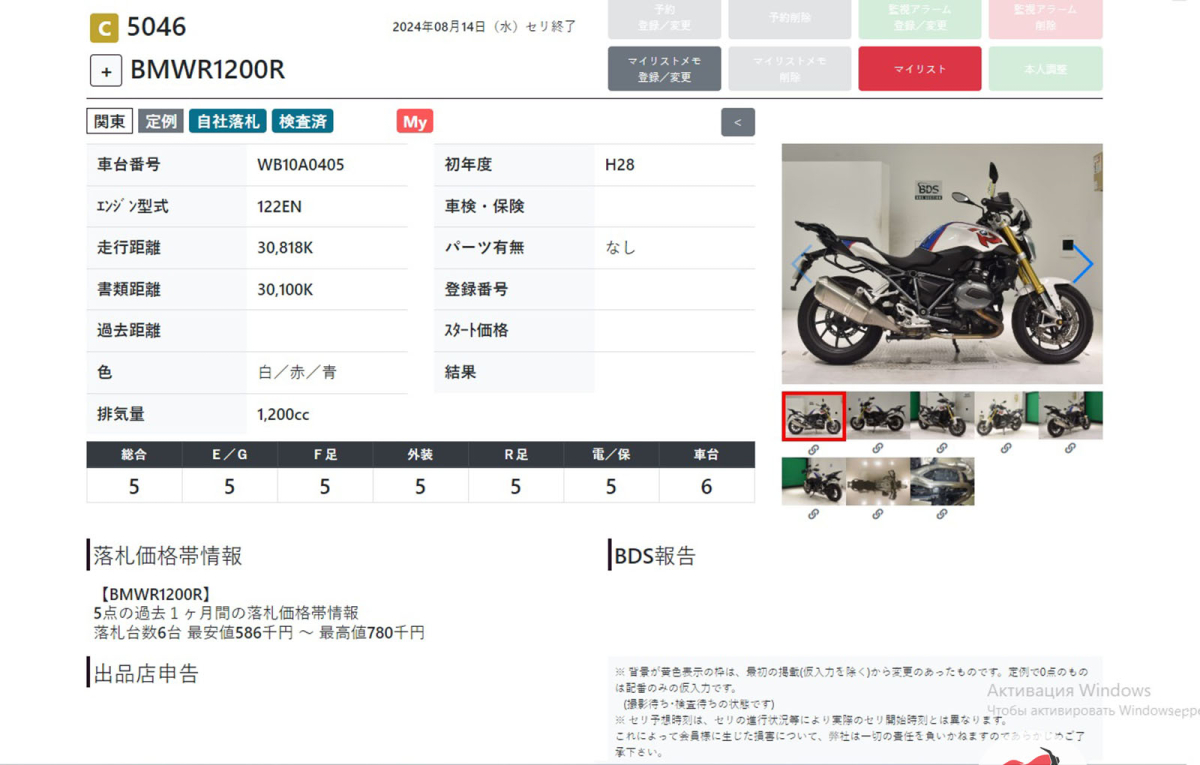Click mileage value 30,818K
Image resolution: width=1200 pixels, height=765 pixels.
(x=285, y=248)
